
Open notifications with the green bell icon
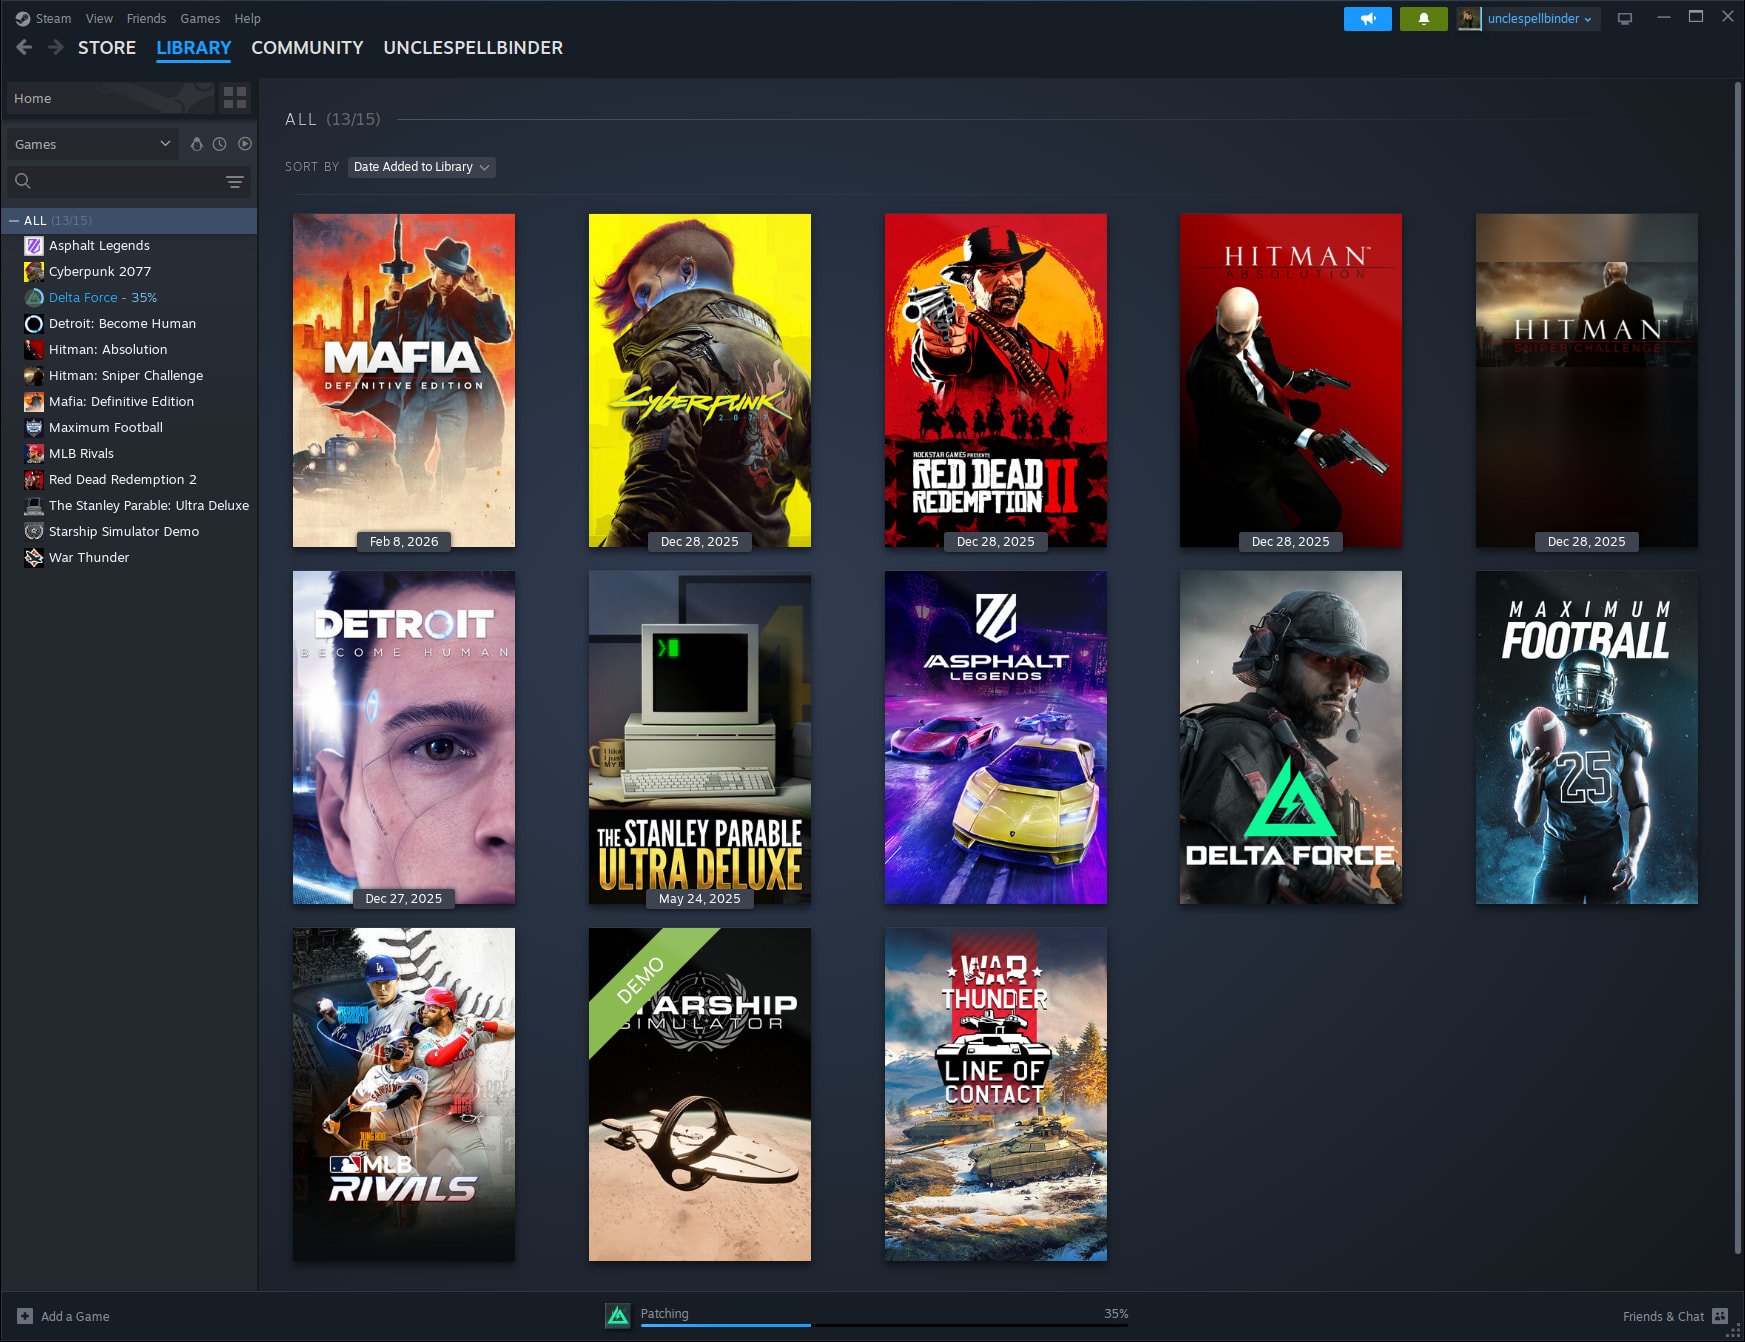click(x=1423, y=19)
